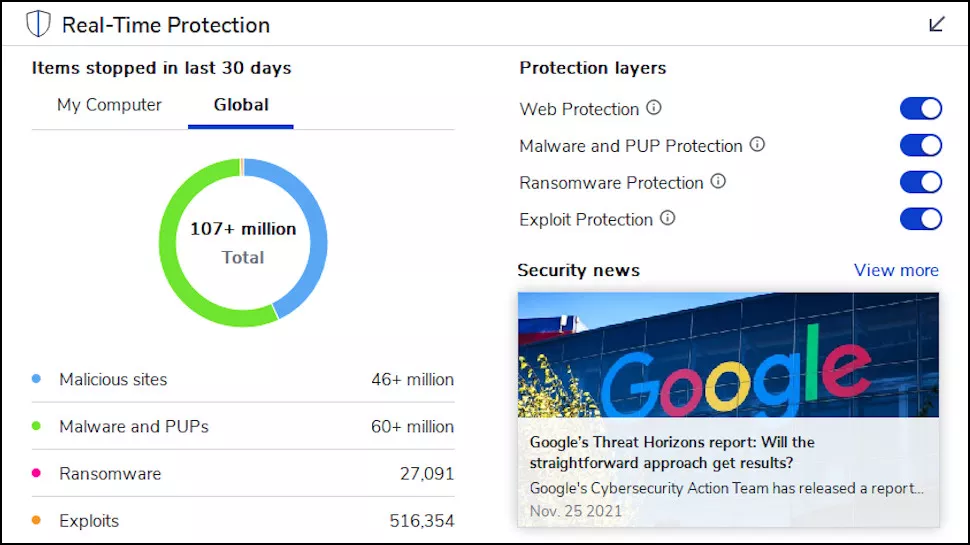Screen dimensions: 970x545
Task: Show info for Exploit Protection
Action: pyautogui.click(x=667, y=218)
